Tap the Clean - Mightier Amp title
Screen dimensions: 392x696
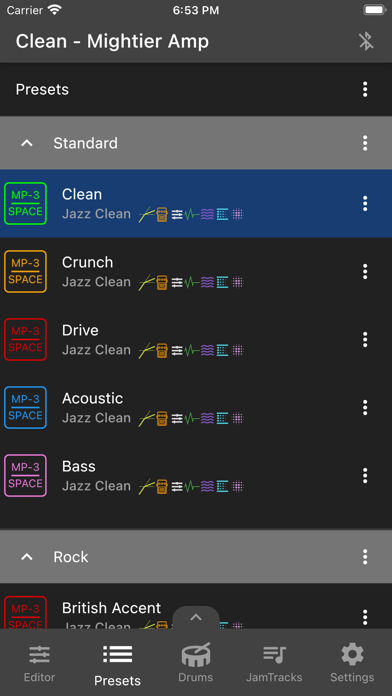pyautogui.click(x=112, y=41)
